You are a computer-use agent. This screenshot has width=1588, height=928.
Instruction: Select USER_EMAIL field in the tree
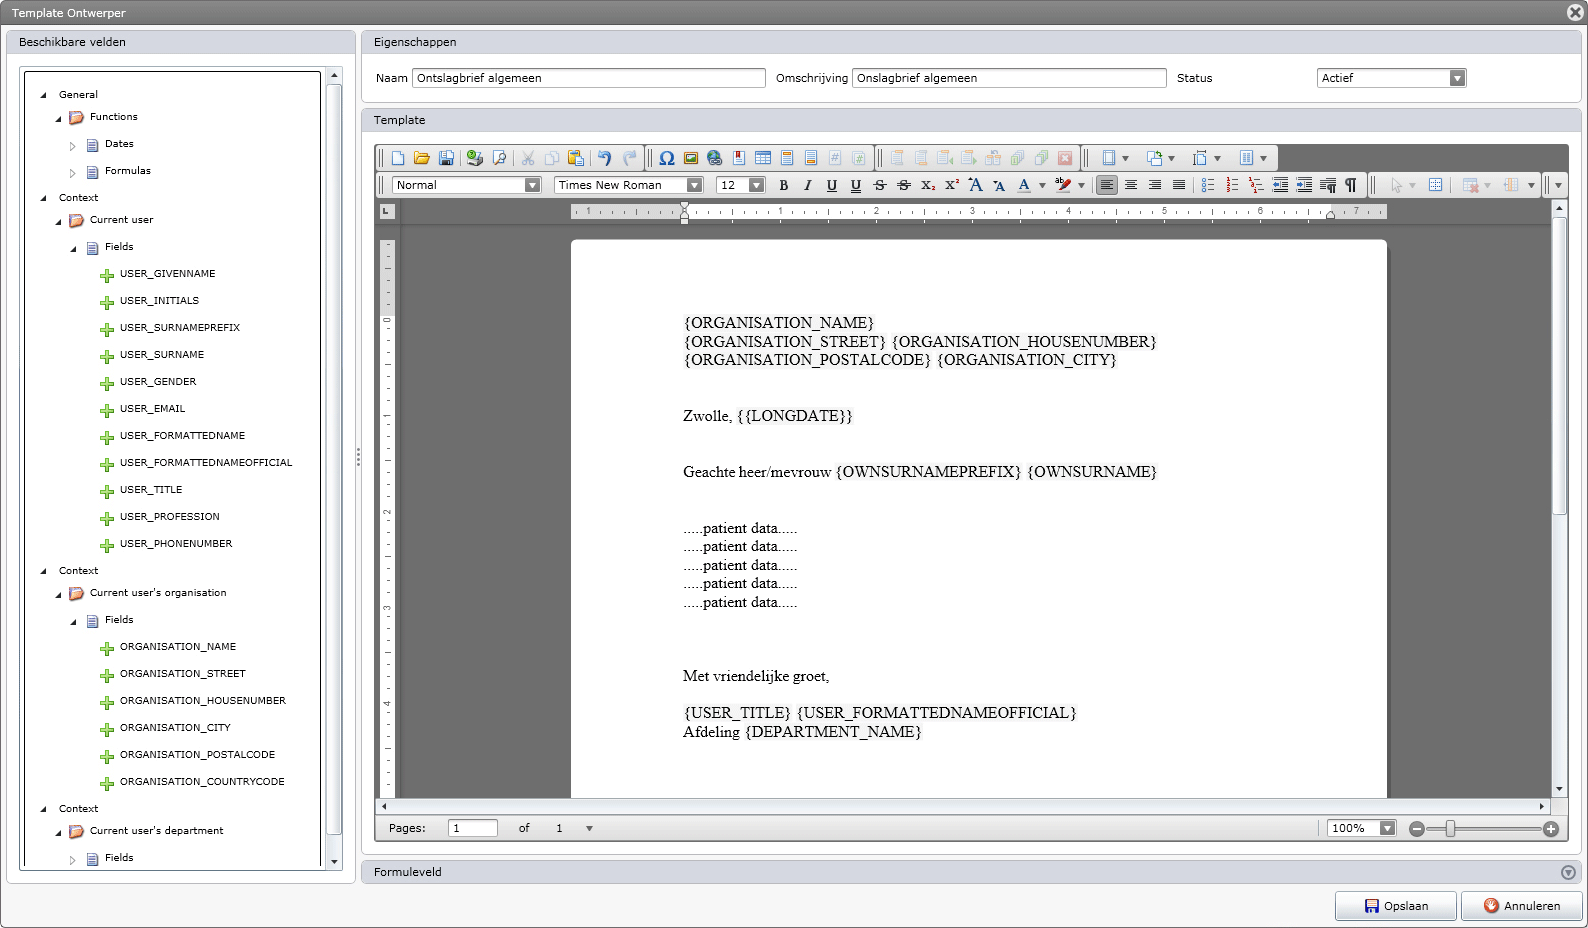[x=152, y=409]
